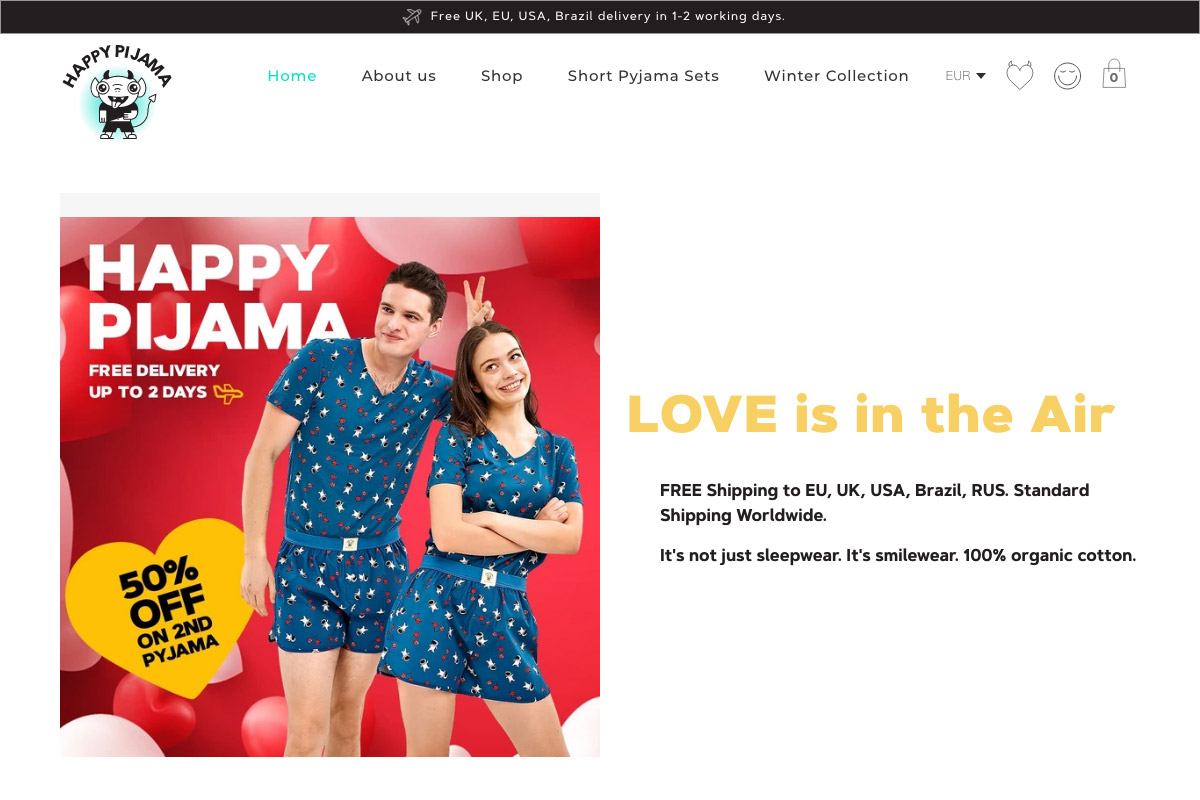Open Short Pyjama Sets menu item

tap(643, 76)
